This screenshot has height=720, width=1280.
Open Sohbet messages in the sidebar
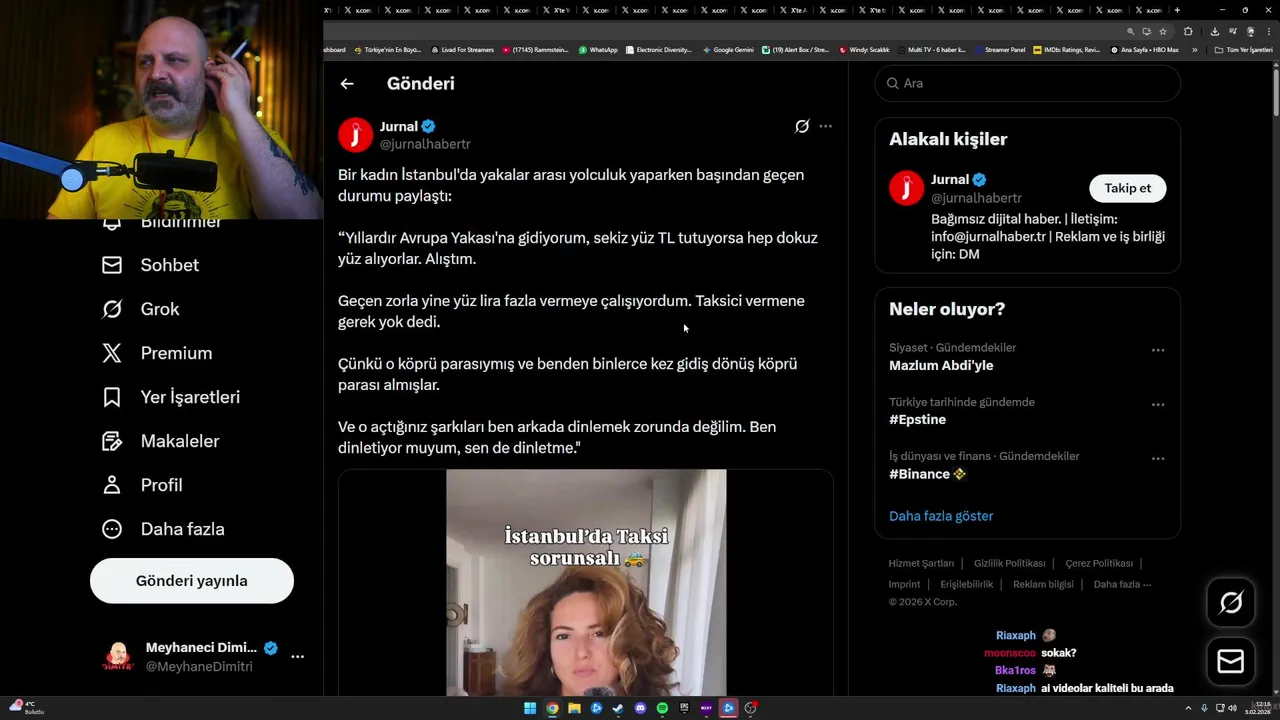(151, 265)
